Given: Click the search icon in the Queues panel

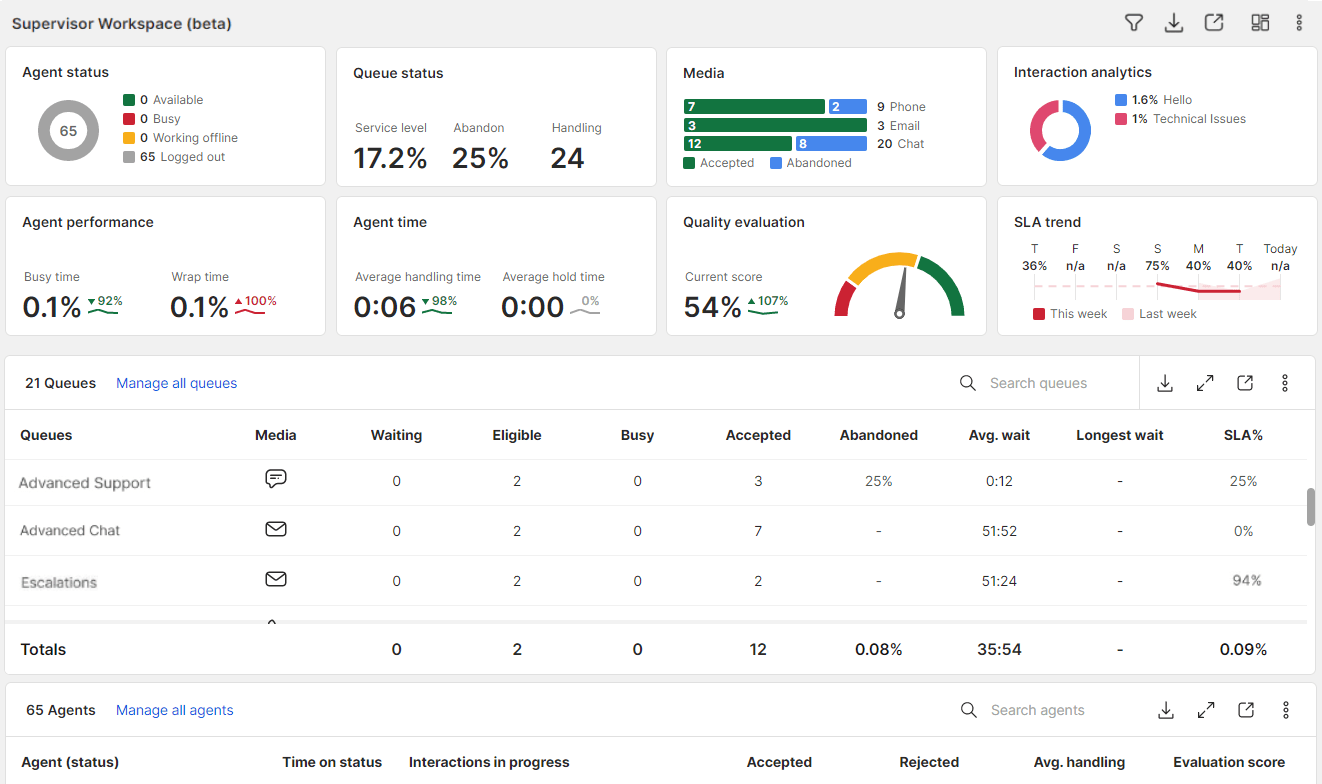Looking at the screenshot, I should click(967, 382).
